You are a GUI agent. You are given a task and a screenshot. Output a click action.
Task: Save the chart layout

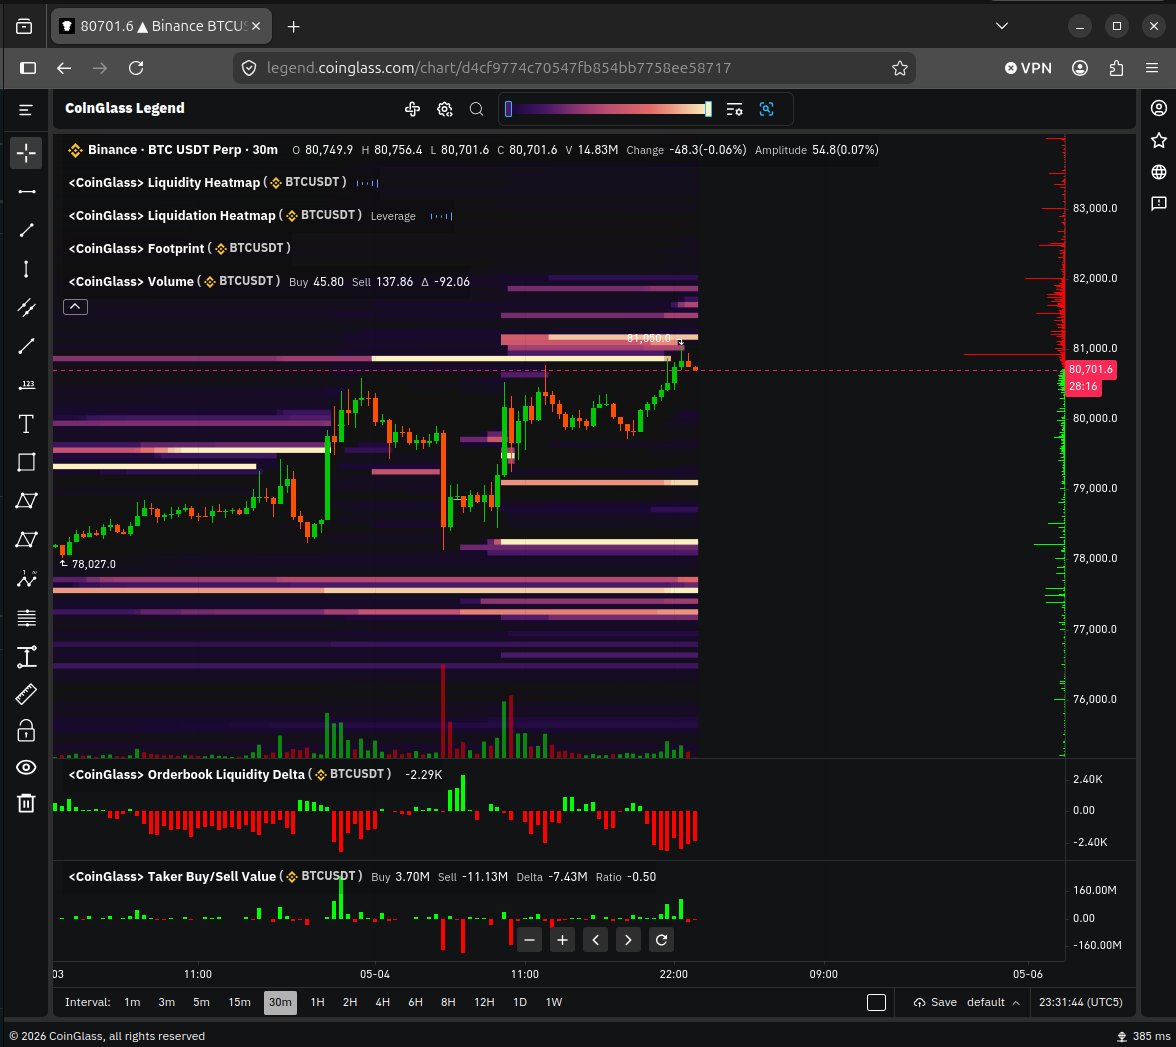click(934, 1003)
